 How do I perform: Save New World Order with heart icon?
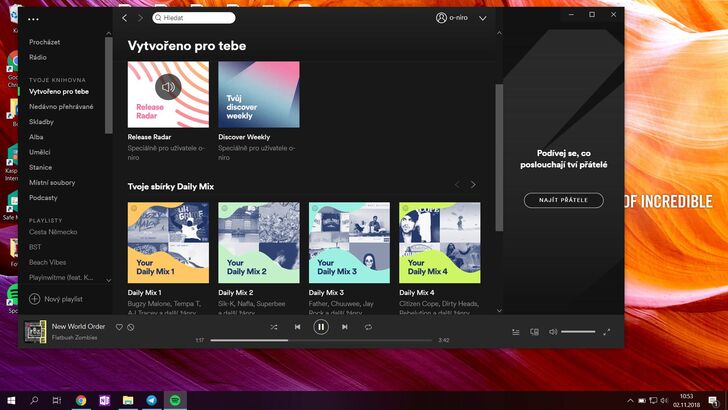pyautogui.click(x=119, y=327)
